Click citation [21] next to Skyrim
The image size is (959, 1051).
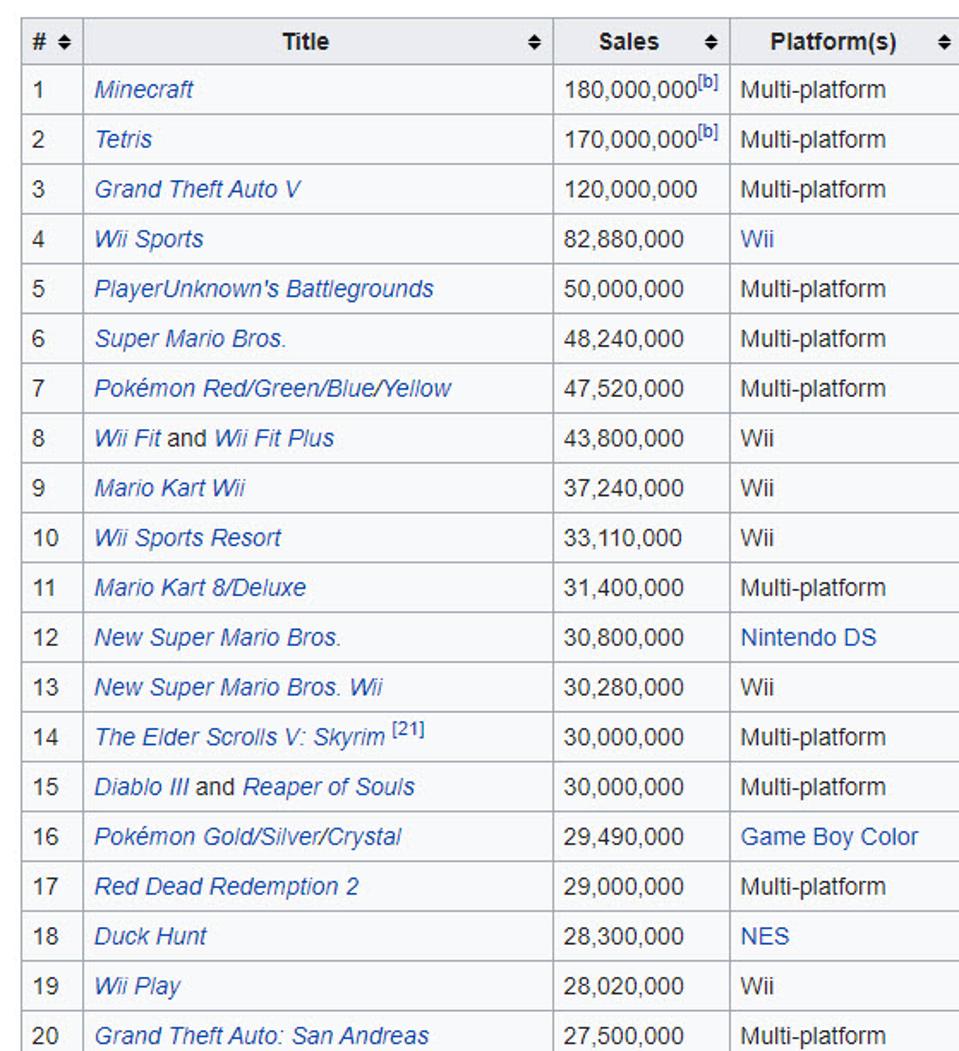pos(408,731)
